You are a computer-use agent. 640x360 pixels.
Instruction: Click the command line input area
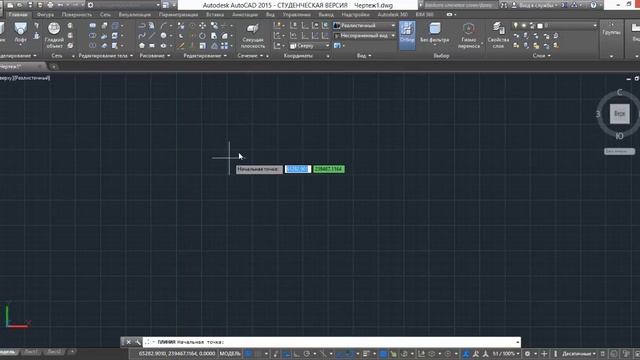click(x=331, y=342)
